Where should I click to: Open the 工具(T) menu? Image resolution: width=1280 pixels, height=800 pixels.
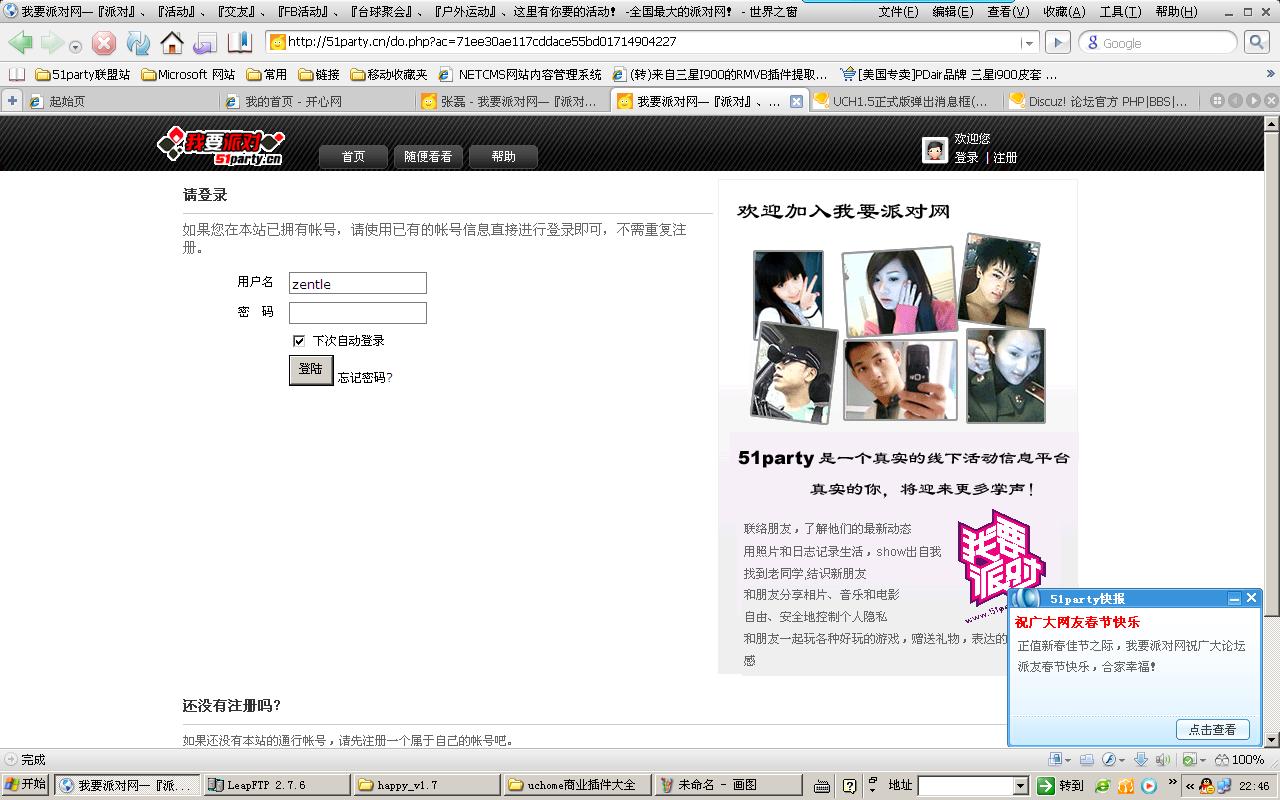point(1120,12)
